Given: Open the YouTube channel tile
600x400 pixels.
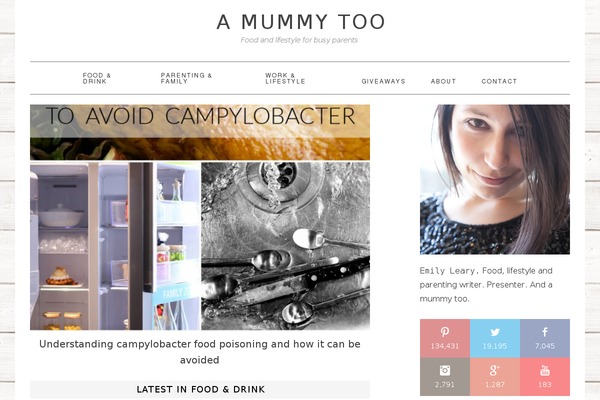Looking at the screenshot, I should click(x=545, y=377).
